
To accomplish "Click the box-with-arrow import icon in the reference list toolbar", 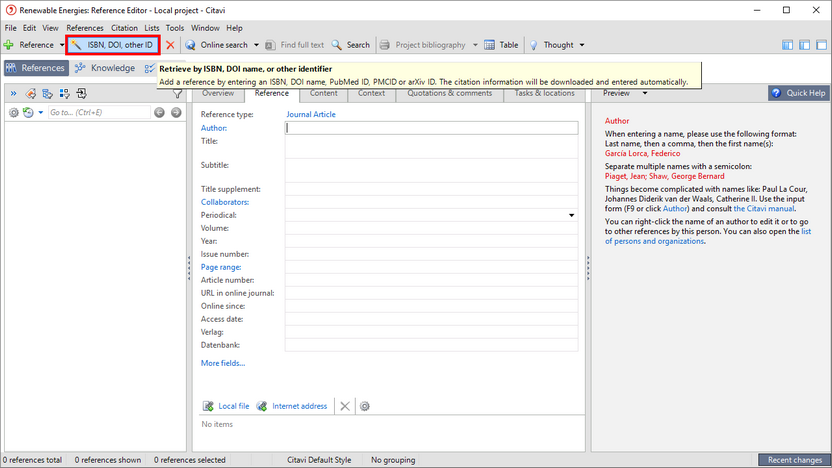I will [82, 94].
